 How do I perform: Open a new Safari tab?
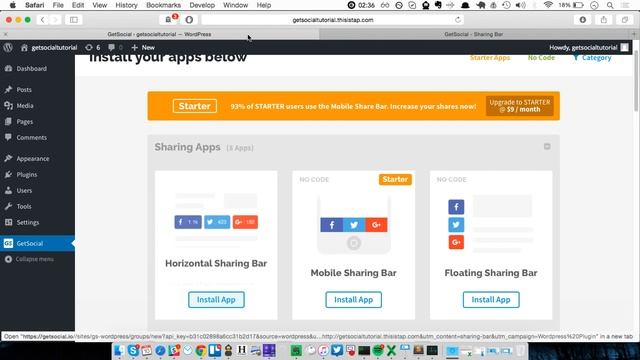634,34
